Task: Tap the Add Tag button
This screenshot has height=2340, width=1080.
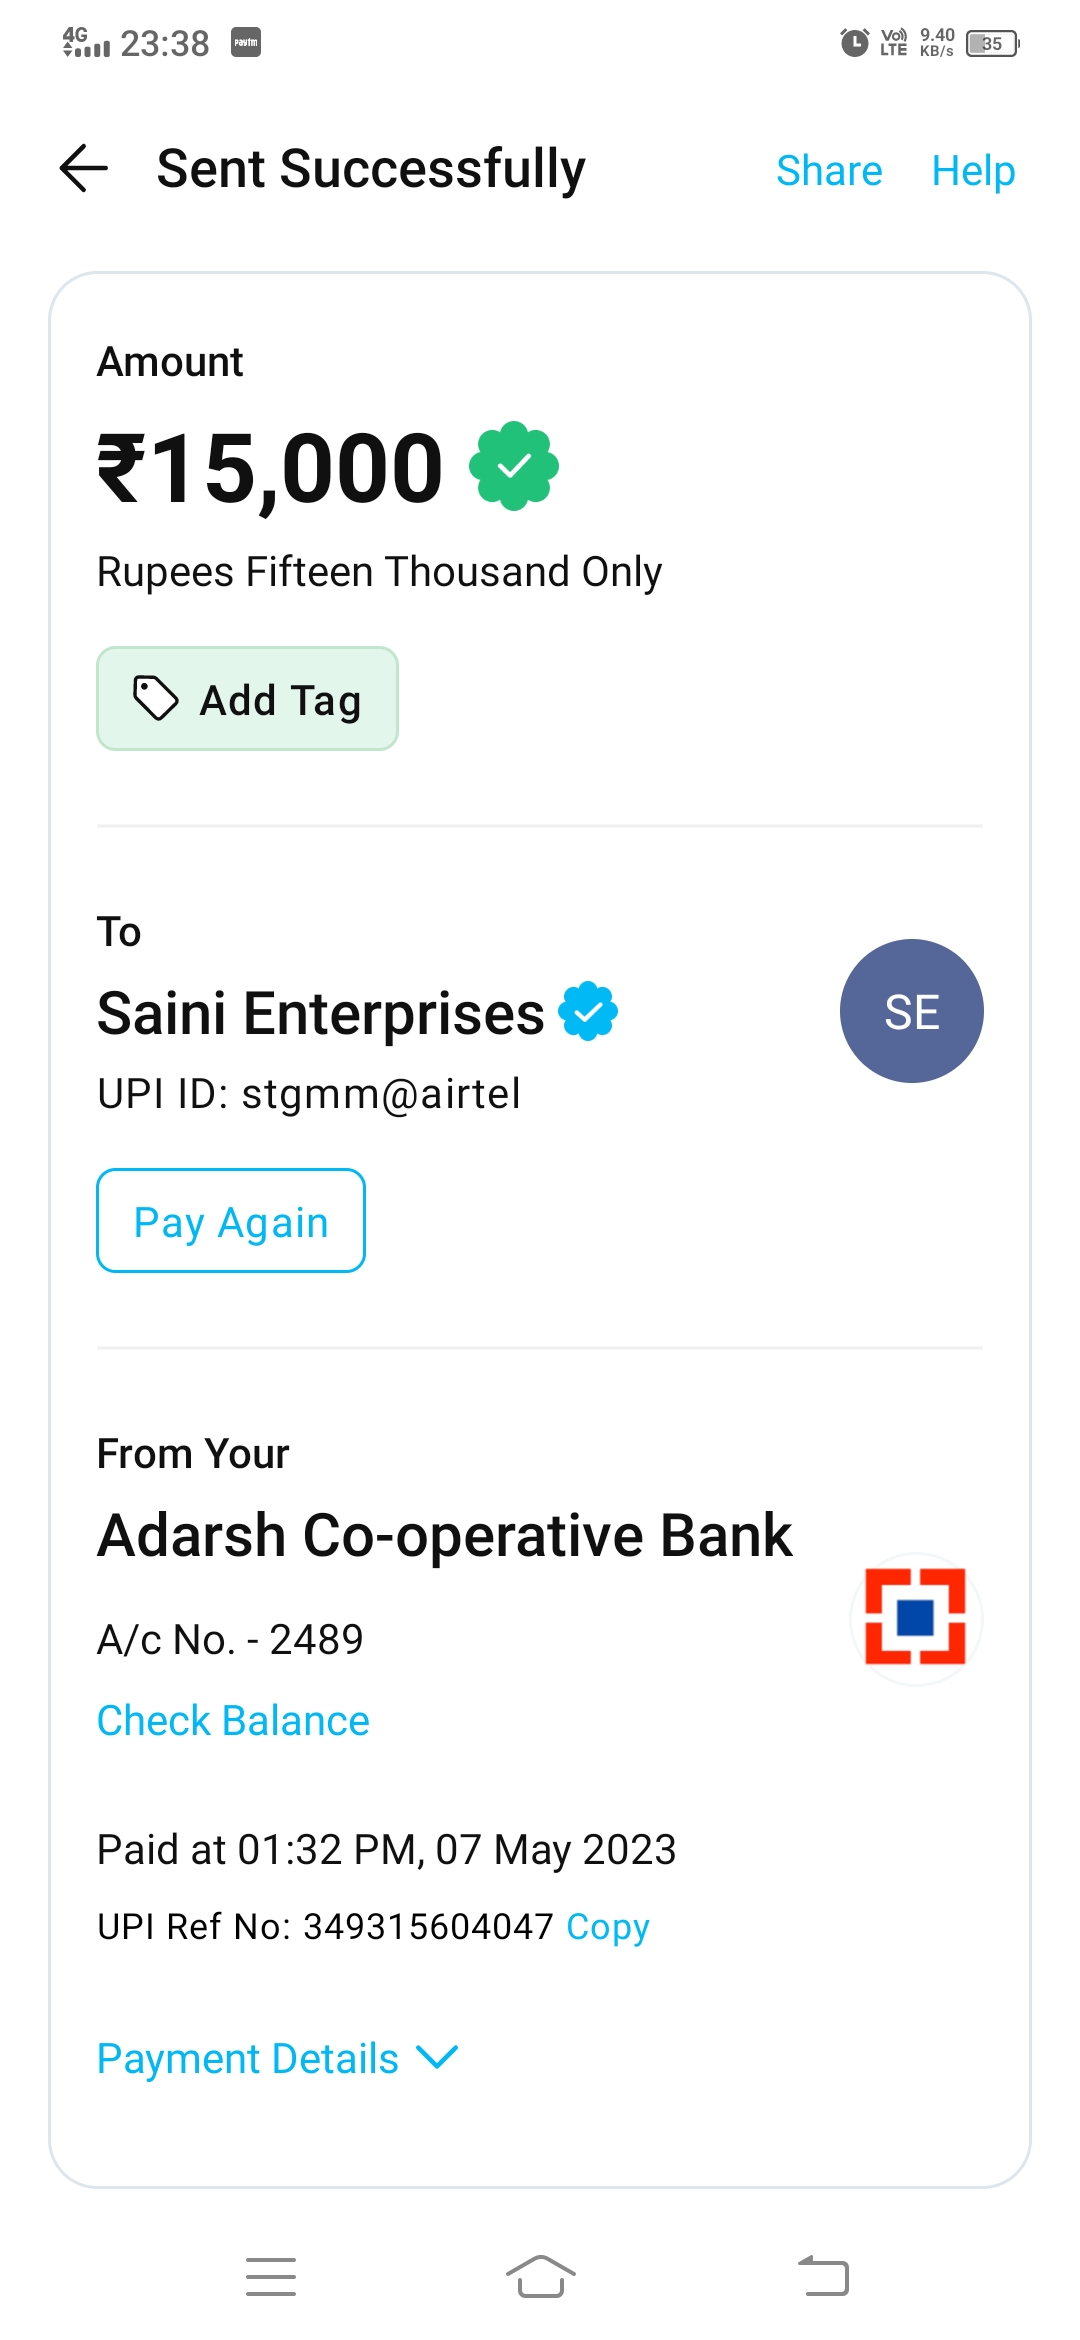Action: (x=248, y=699)
